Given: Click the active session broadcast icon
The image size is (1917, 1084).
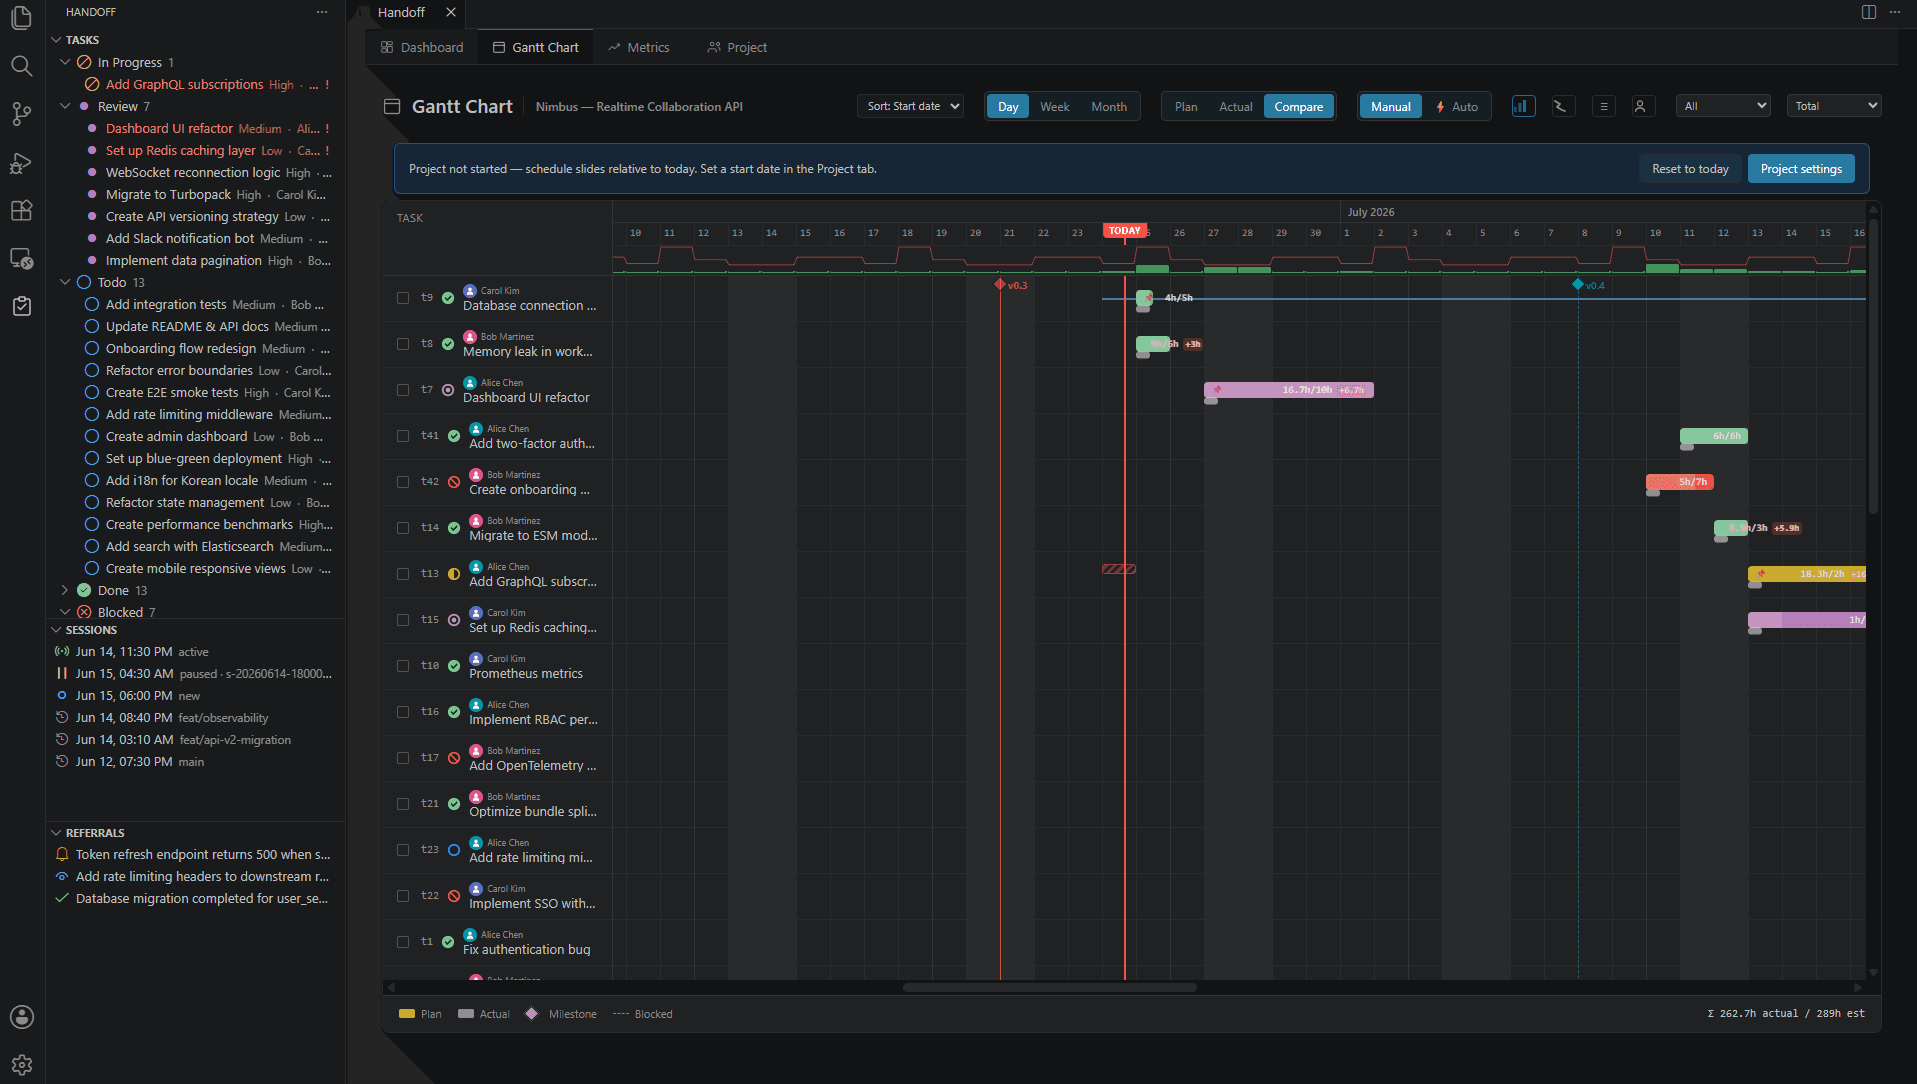Looking at the screenshot, I should click(x=62, y=651).
